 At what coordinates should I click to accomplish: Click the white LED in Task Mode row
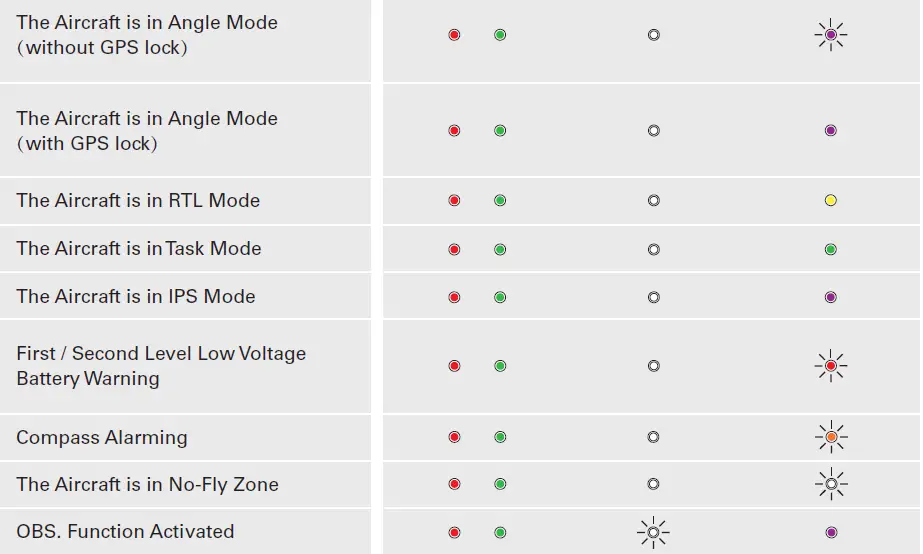653,249
